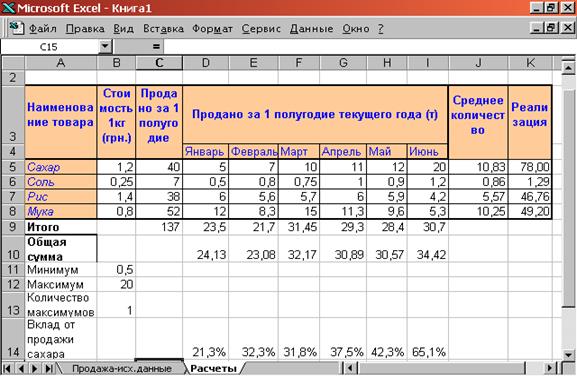577x376 pixels.
Task: Click the Name Box showing C15
Action: tap(49, 47)
